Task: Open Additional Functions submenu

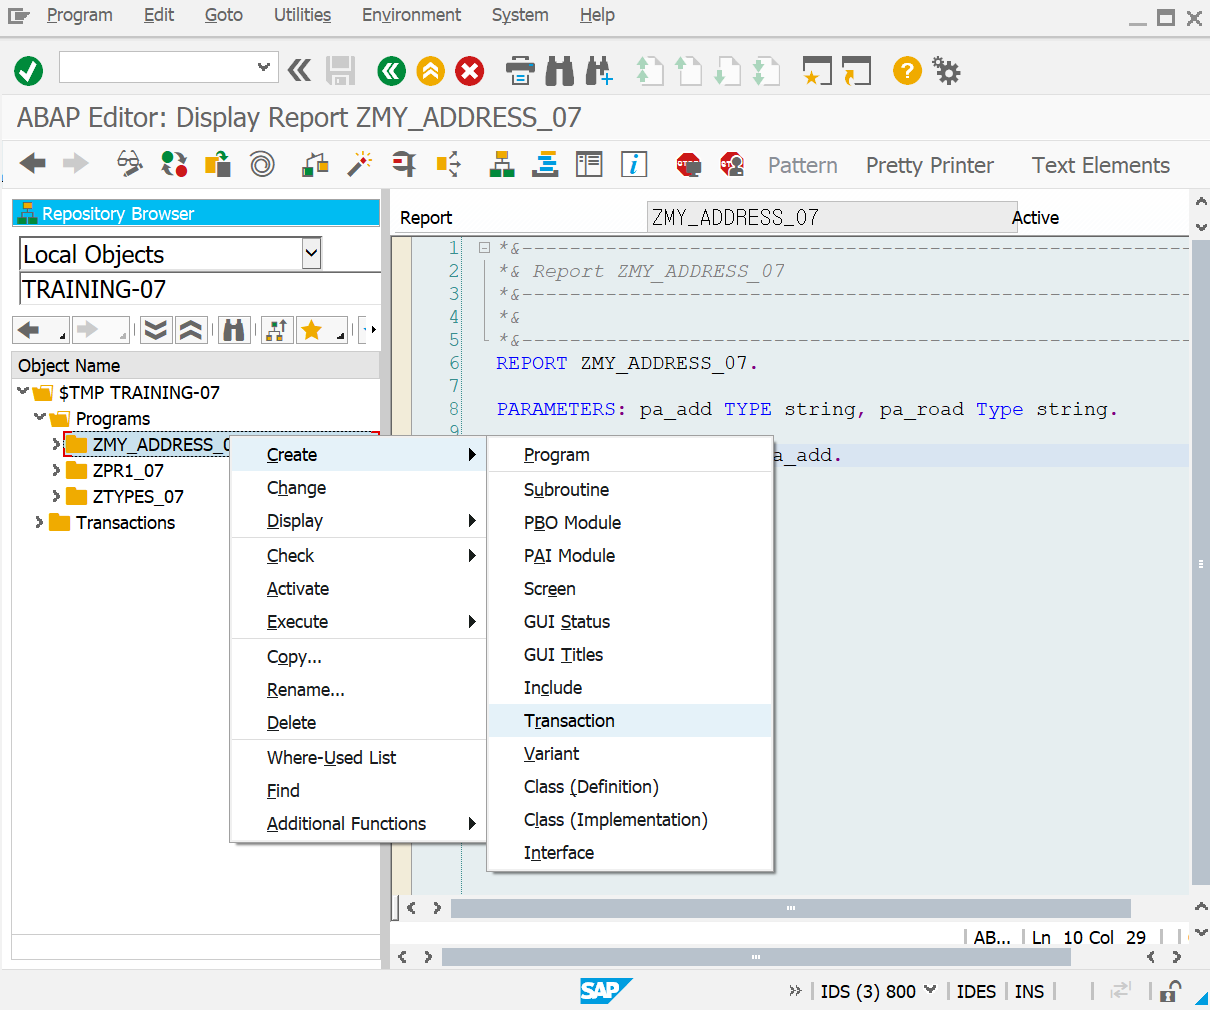Action: pyautogui.click(x=358, y=824)
